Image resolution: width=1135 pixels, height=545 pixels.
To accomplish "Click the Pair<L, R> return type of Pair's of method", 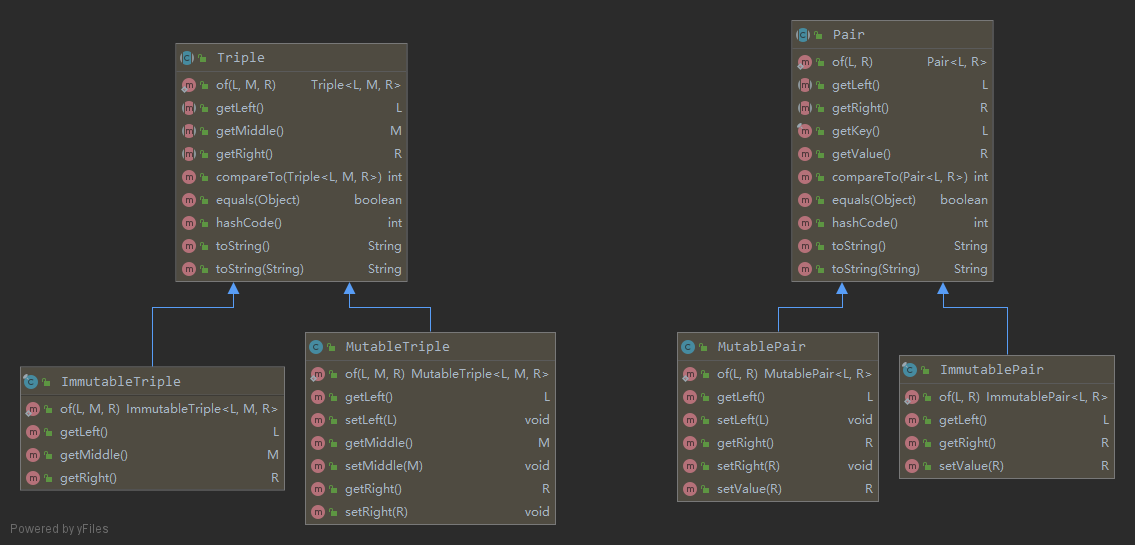I will click(x=957, y=62).
